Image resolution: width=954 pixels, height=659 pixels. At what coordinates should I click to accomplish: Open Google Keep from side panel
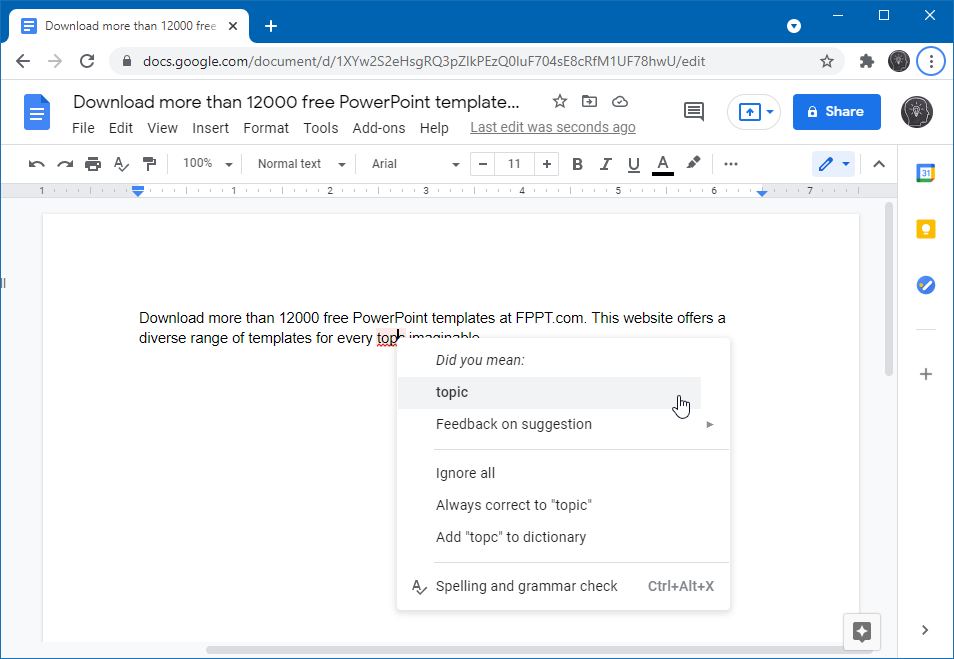coord(926,230)
